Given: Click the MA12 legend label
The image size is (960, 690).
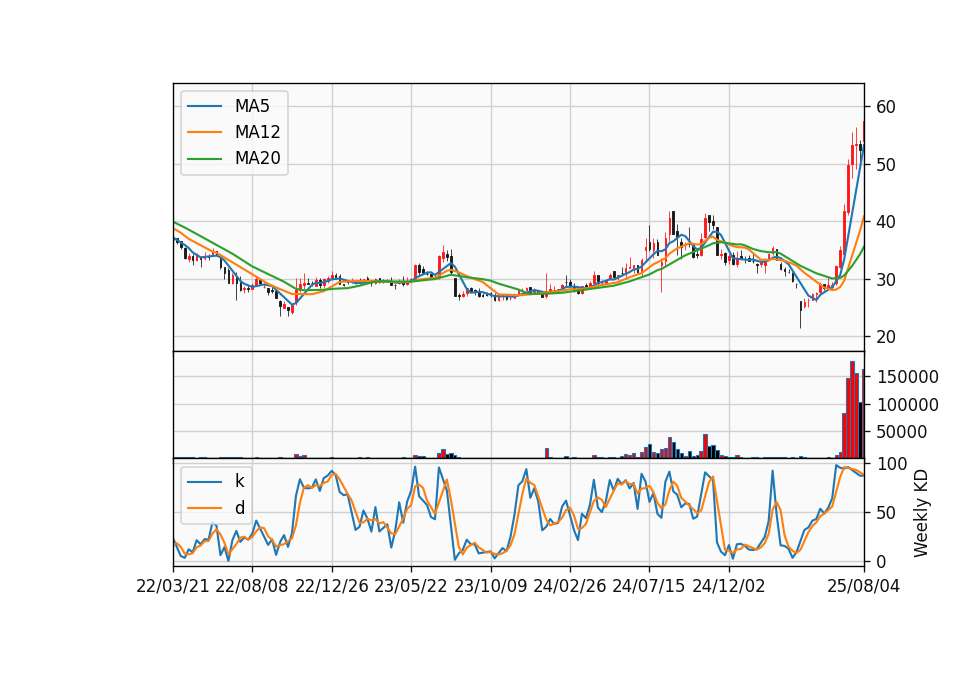Looking at the screenshot, I should [x=257, y=132].
